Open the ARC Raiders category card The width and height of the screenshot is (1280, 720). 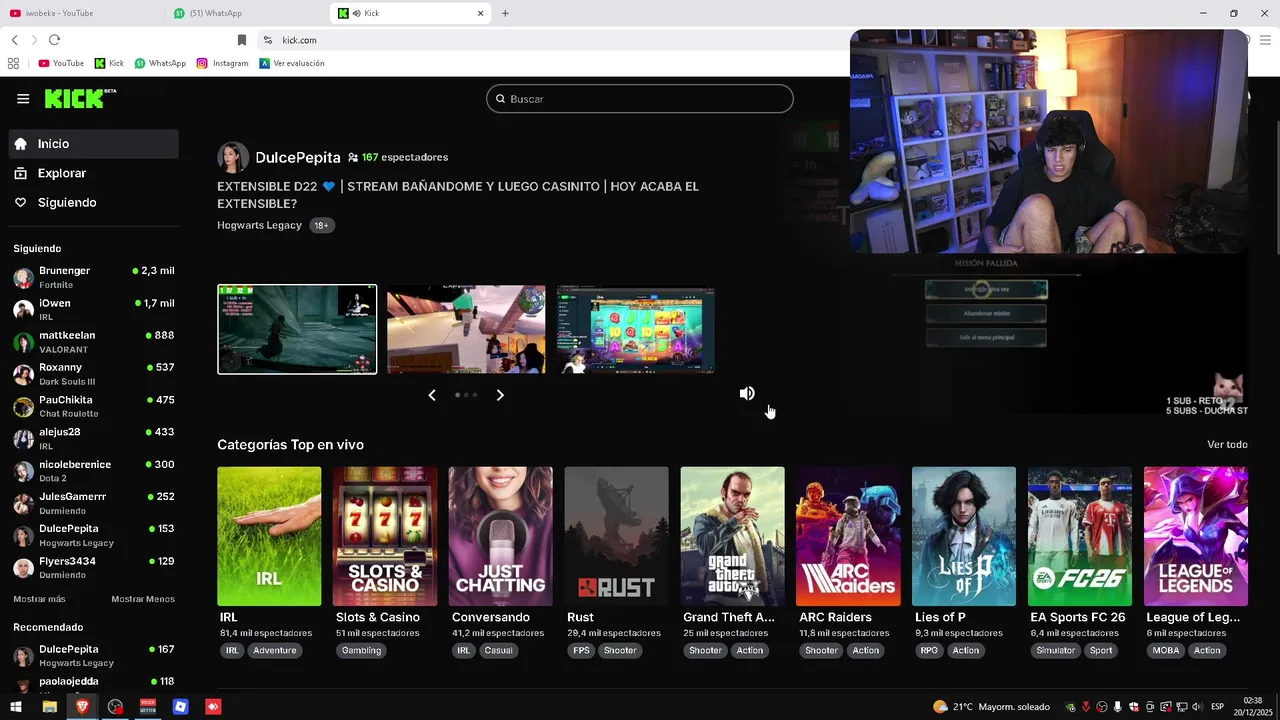click(x=848, y=536)
